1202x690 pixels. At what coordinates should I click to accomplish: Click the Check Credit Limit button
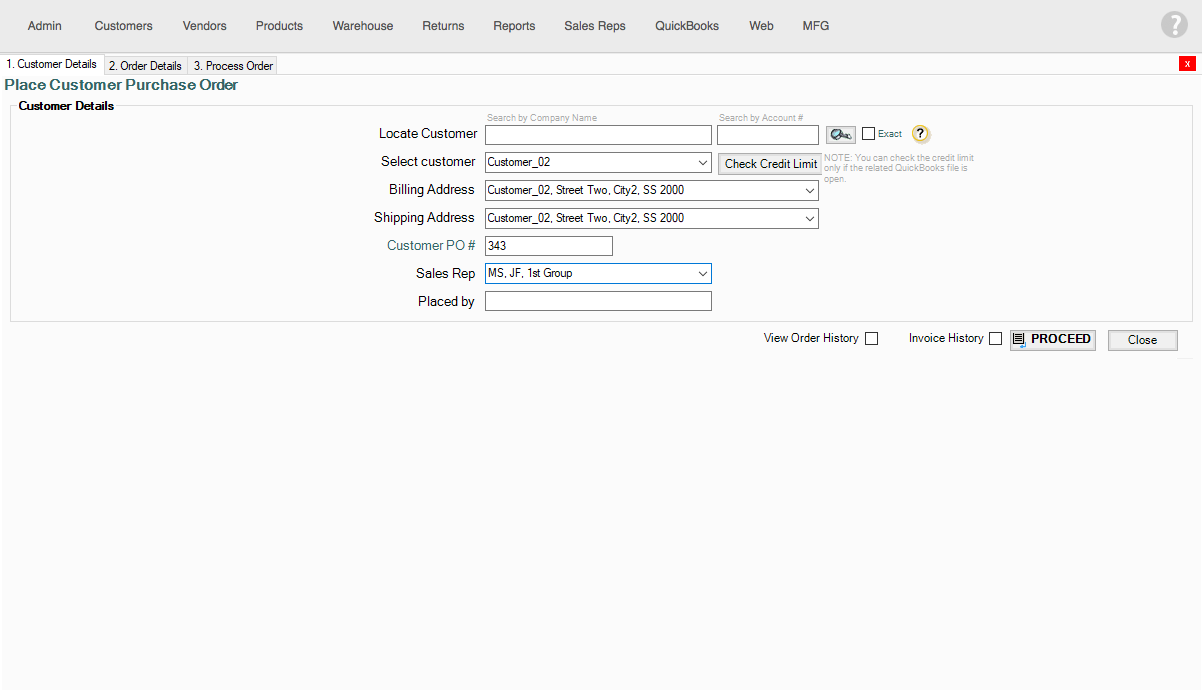pyautogui.click(x=770, y=164)
